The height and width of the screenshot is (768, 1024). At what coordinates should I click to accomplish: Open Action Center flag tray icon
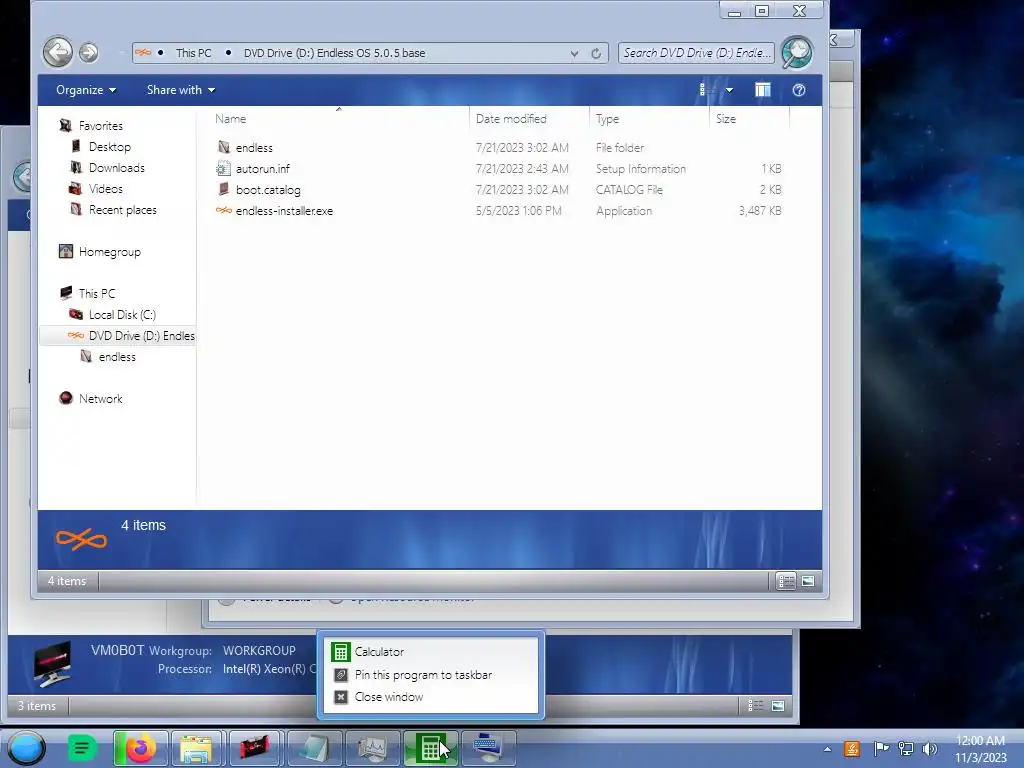pyautogui.click(x=881, y=748)
